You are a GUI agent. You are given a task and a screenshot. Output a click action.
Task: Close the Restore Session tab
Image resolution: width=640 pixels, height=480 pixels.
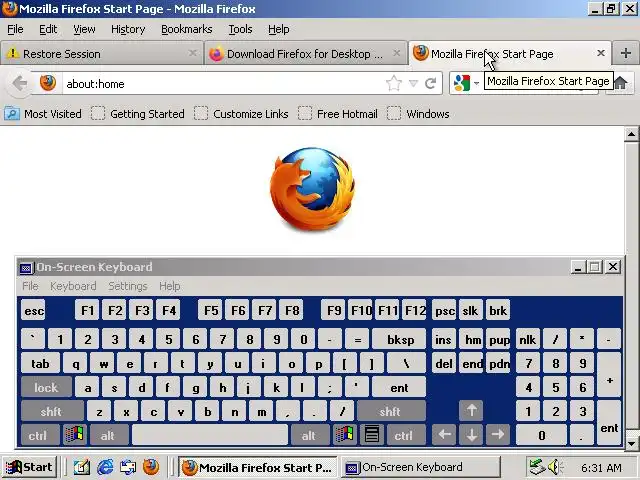192,53
